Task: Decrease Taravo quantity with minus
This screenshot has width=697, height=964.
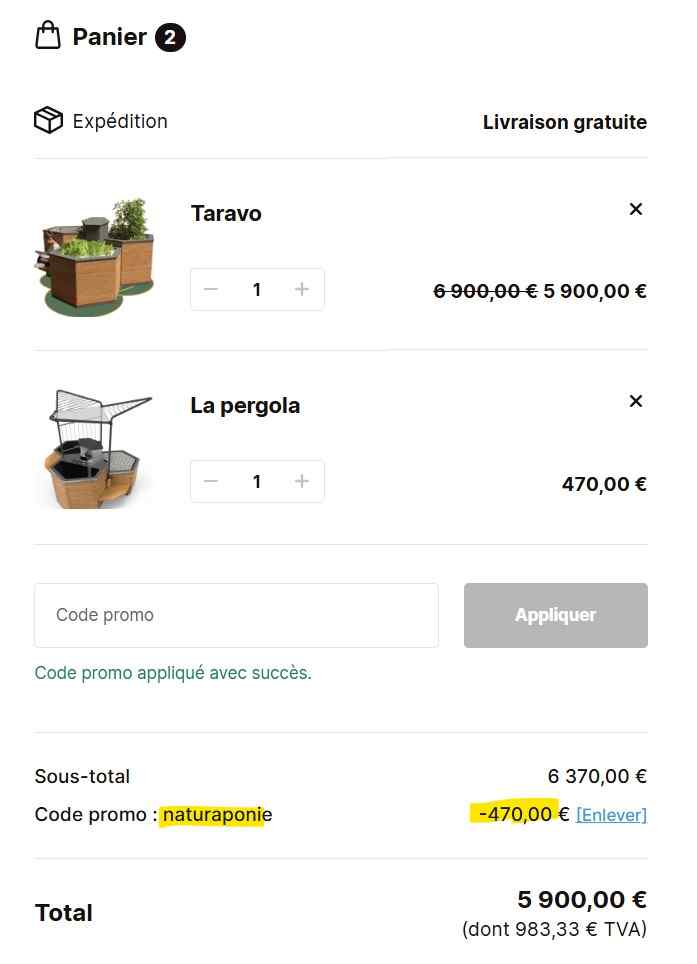Action: coord(211,289)
